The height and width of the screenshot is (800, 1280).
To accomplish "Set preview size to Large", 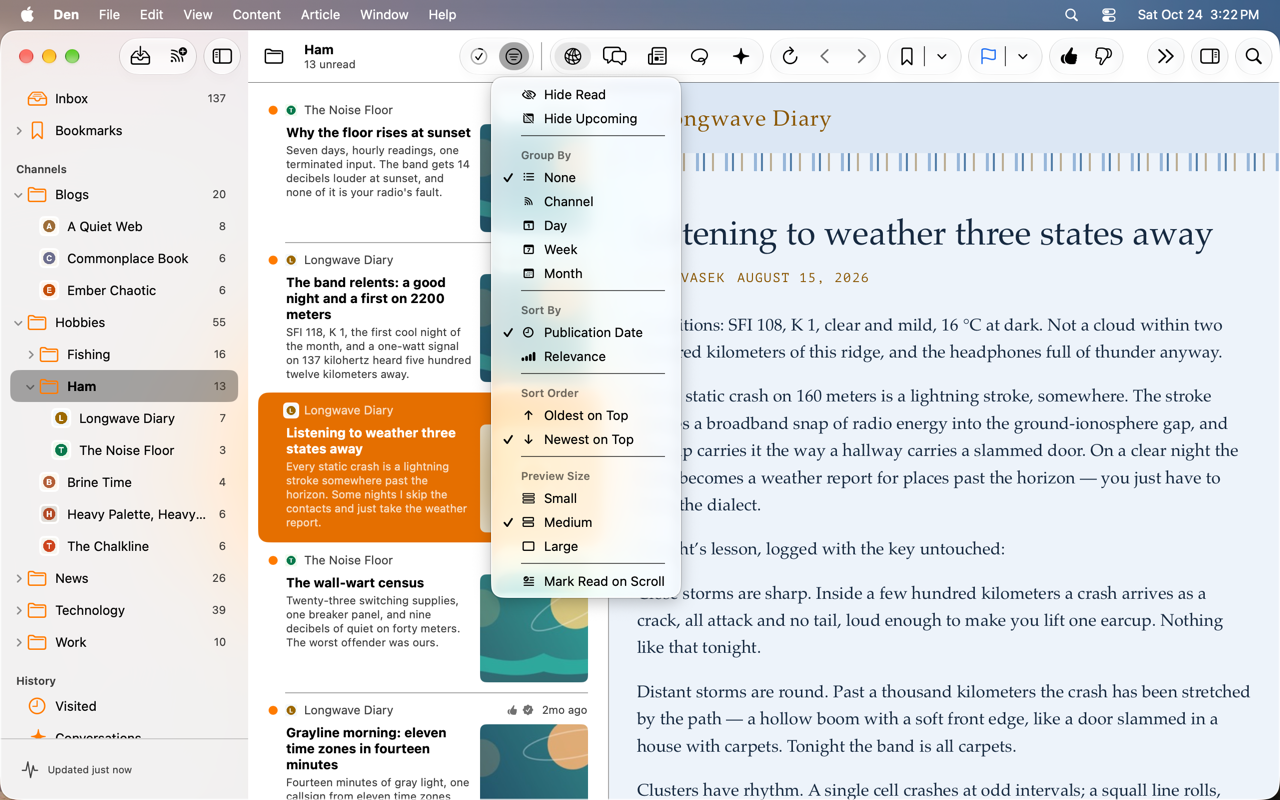I will 586,546.
